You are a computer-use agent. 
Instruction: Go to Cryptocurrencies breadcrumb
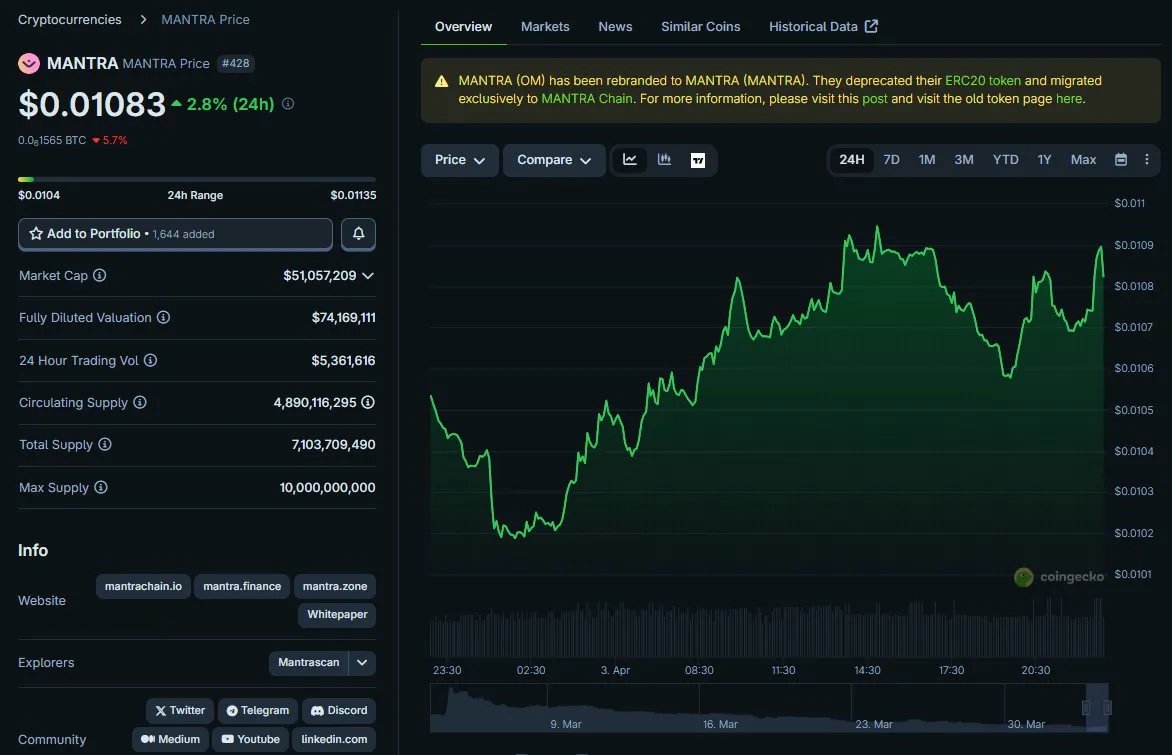coord(70,19)
